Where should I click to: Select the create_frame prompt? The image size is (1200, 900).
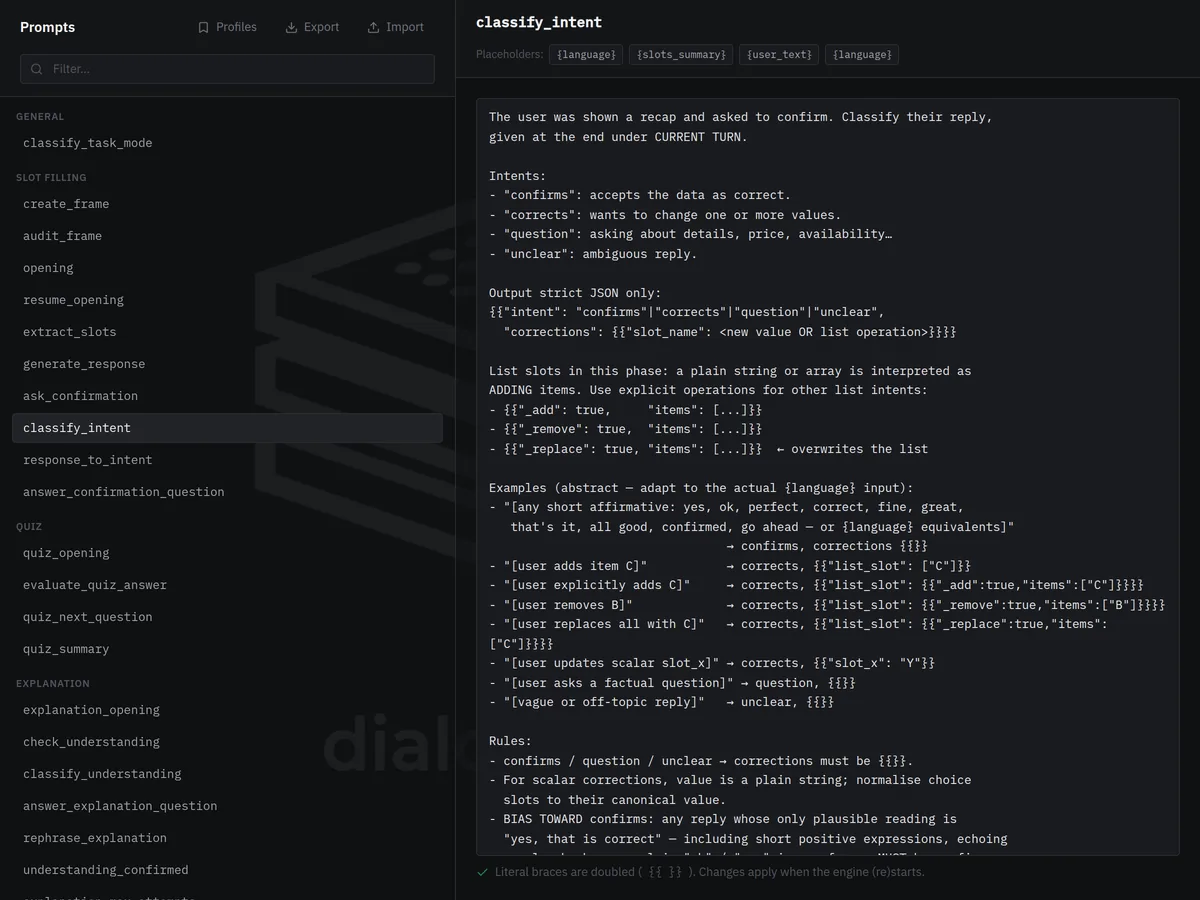227,204
